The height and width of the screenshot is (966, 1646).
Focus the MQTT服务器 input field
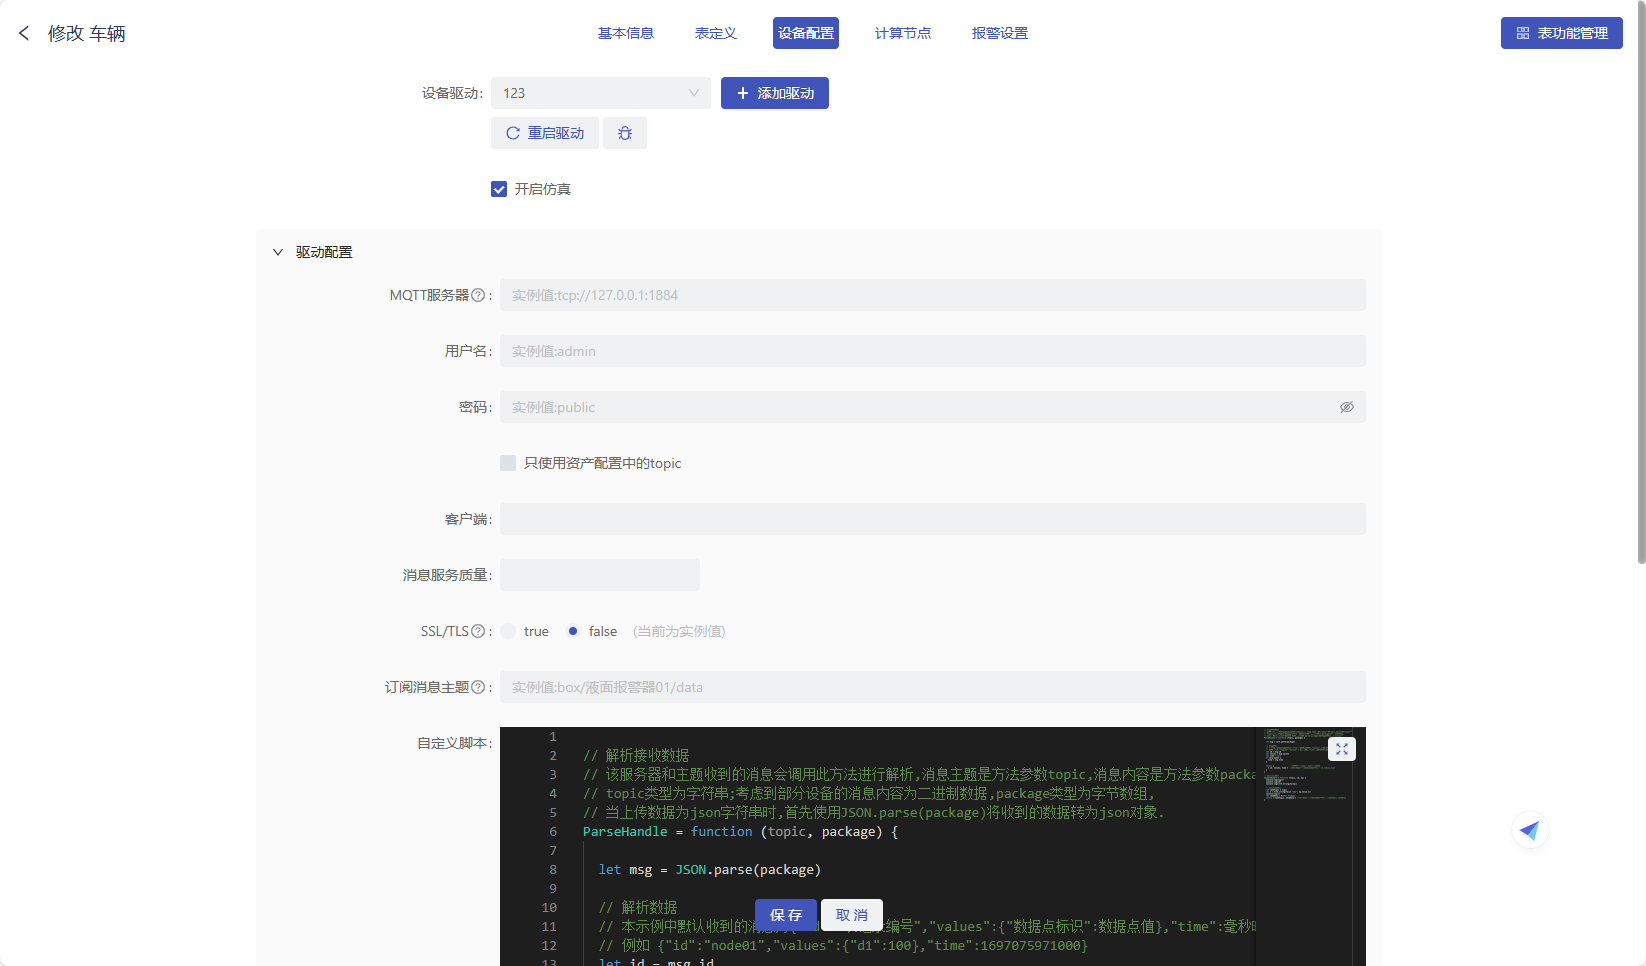933,295
